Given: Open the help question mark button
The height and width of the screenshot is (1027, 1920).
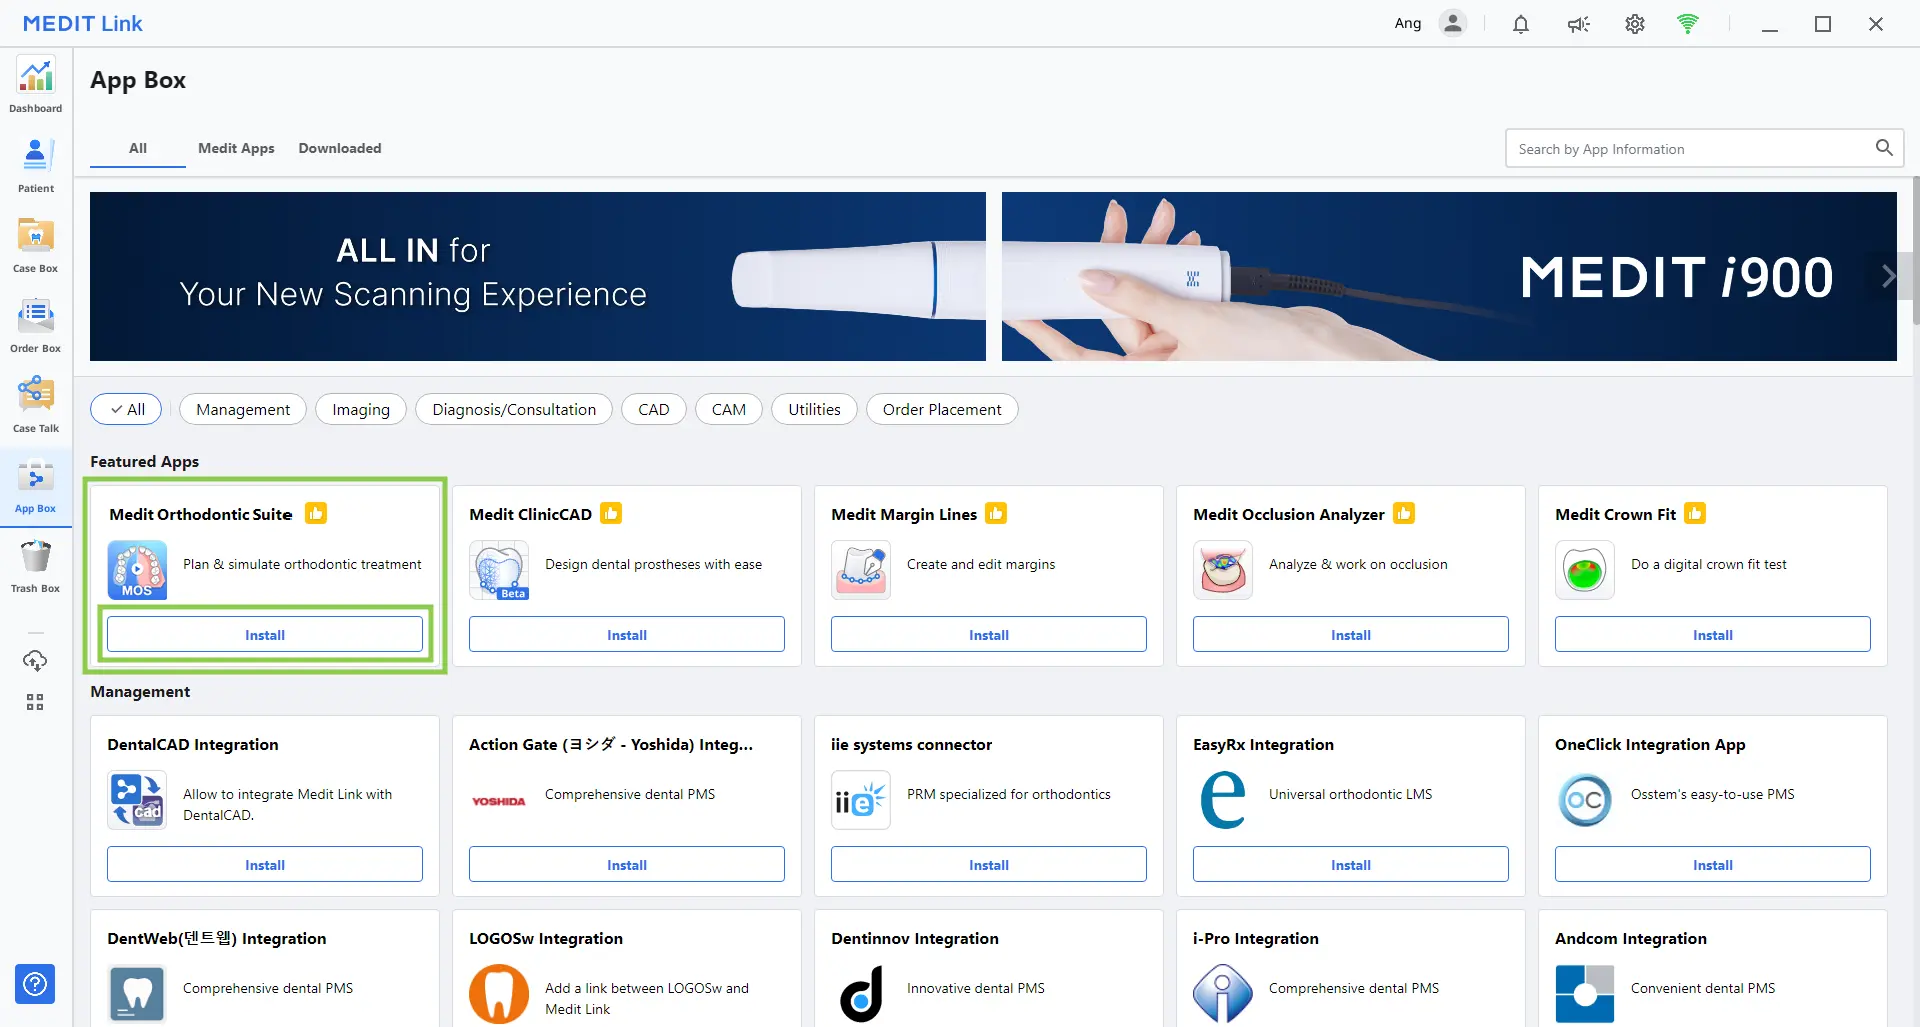Looking at the screenshot, I should (x=35, y=984).
